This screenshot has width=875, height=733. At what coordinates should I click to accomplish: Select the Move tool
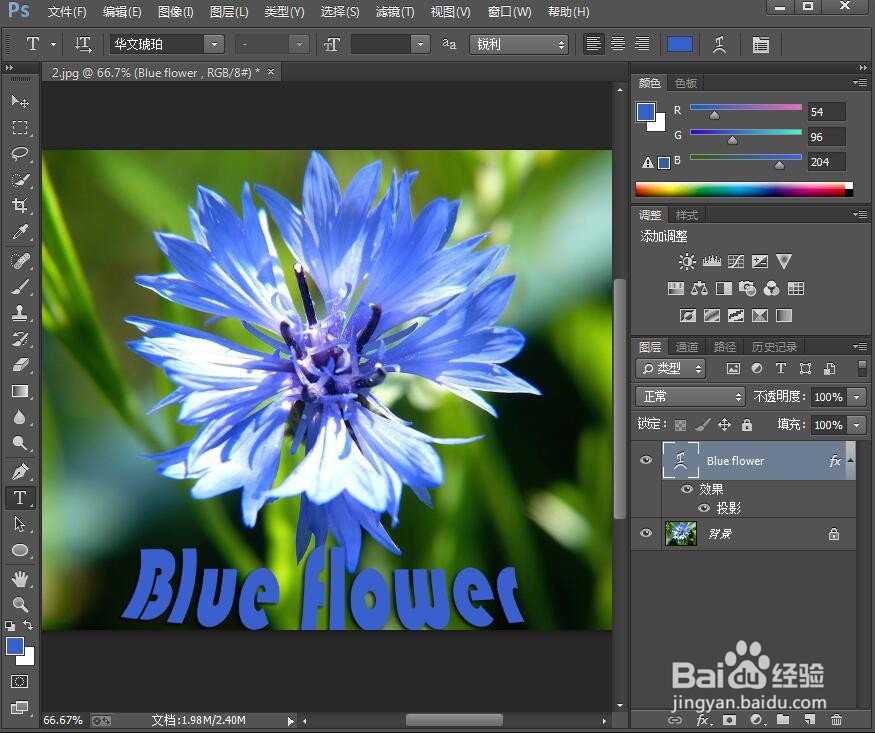click(x=20, y=101)
